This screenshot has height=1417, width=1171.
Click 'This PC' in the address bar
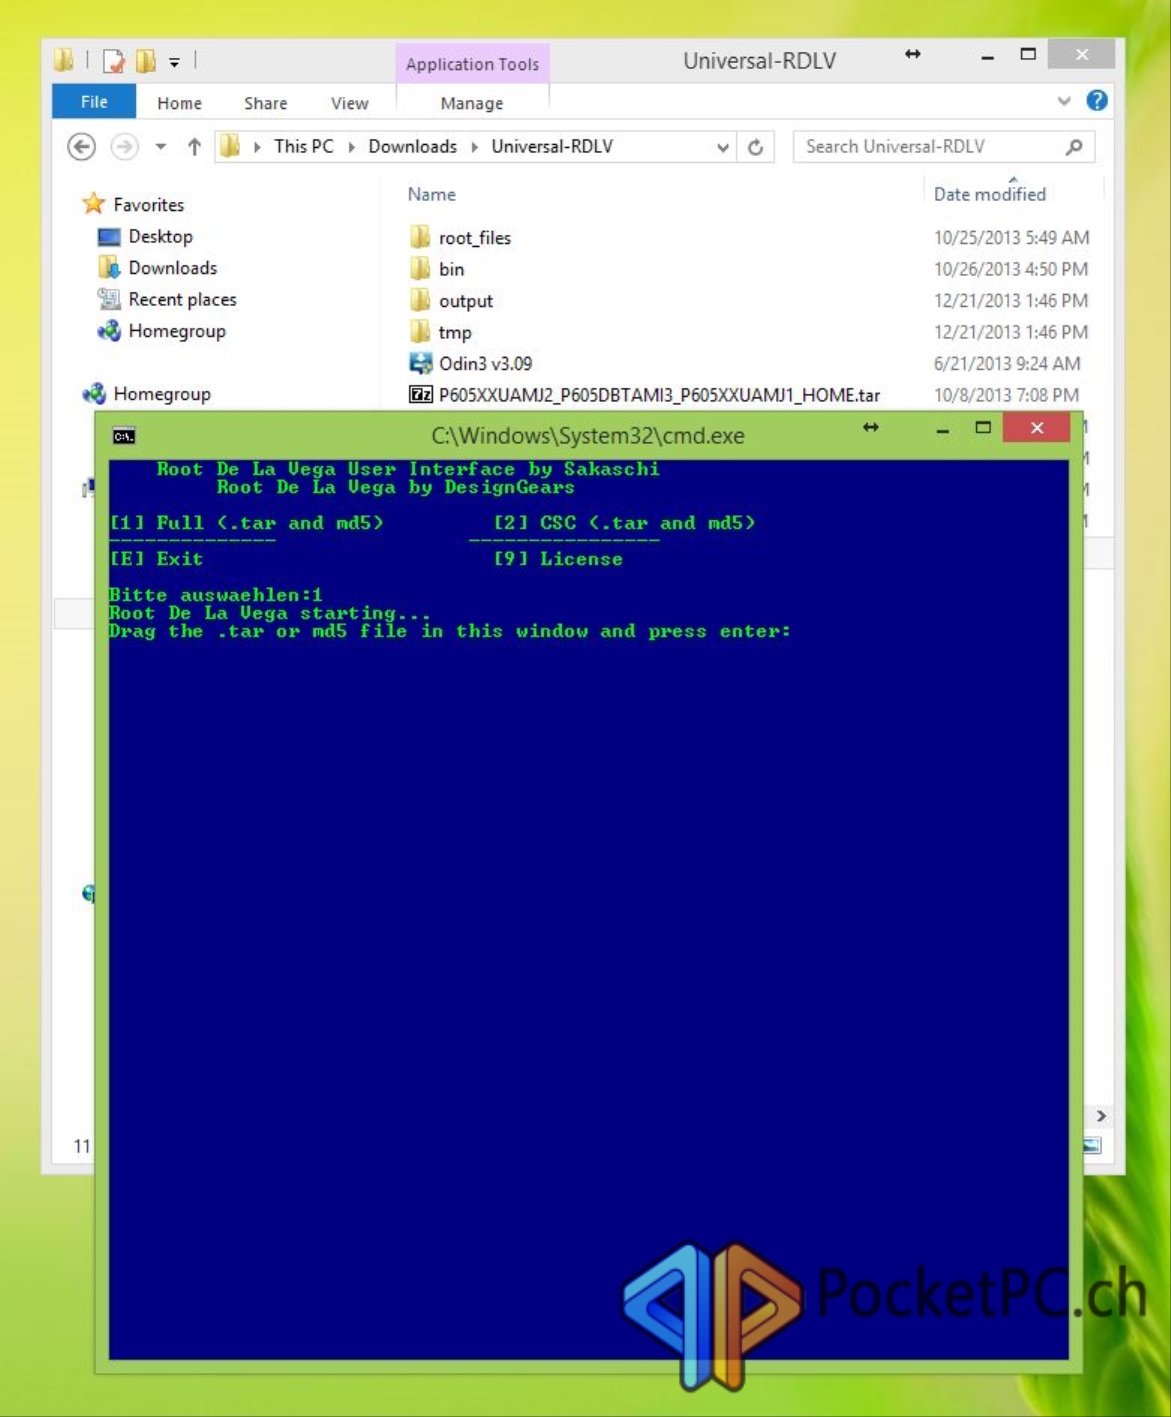coord(304,146)
